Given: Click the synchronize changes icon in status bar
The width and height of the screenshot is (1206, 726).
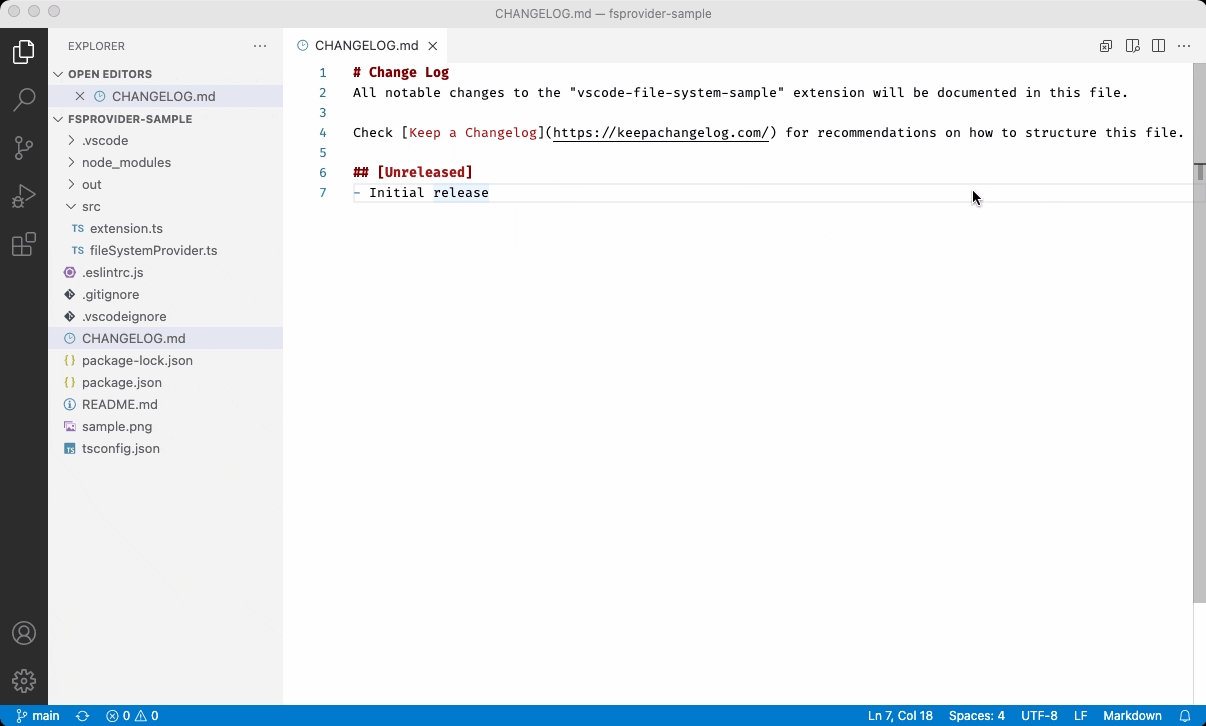Looking at the screenshot, I should (x=82, y=715).
